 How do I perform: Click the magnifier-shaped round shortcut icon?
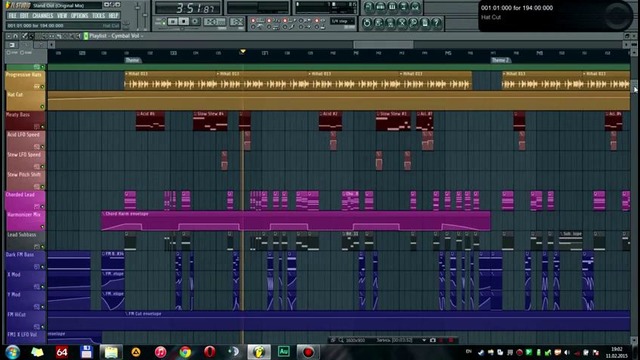pos(413,23)
